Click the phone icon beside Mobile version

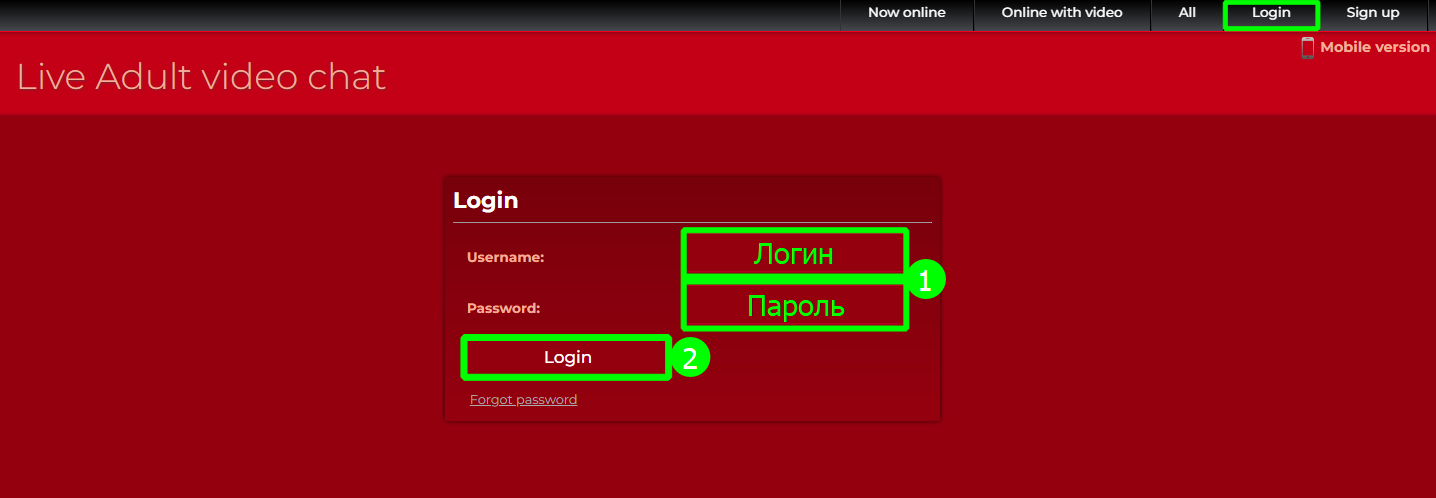pyautogui.click(x=1307, y=47)
